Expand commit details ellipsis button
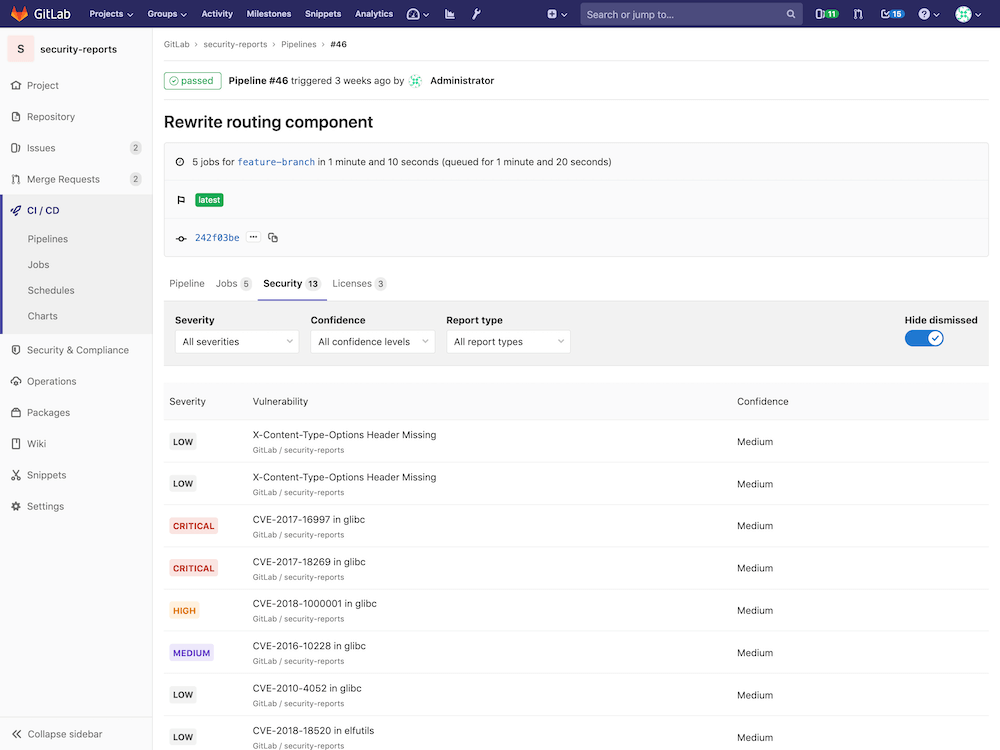 pyautogui.click(x=254, y=238)
